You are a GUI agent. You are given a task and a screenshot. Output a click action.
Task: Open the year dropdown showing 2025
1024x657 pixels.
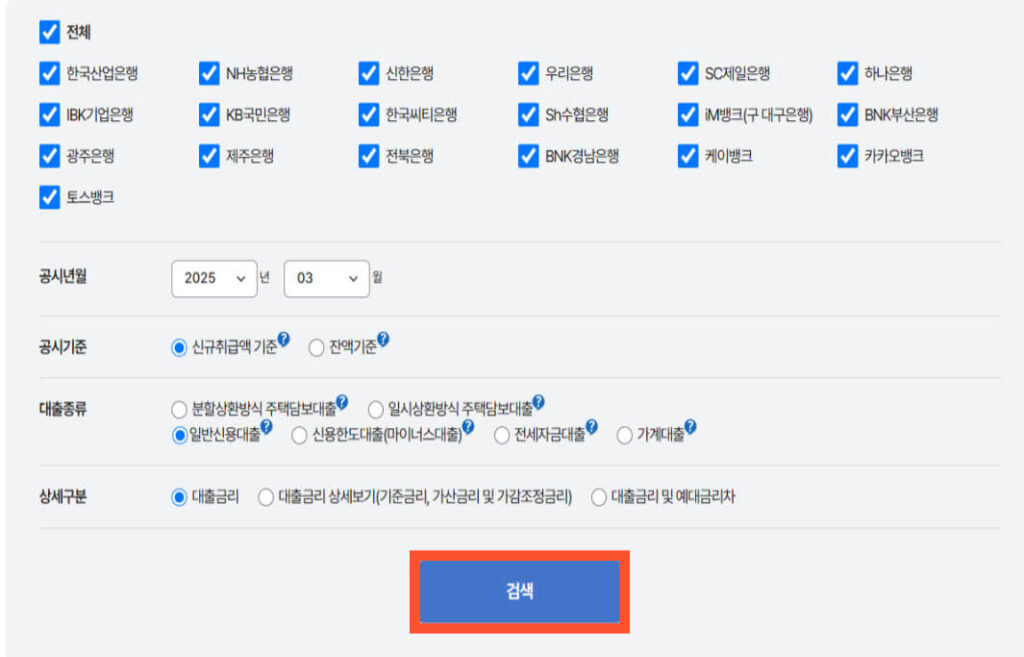pos(213,280)
